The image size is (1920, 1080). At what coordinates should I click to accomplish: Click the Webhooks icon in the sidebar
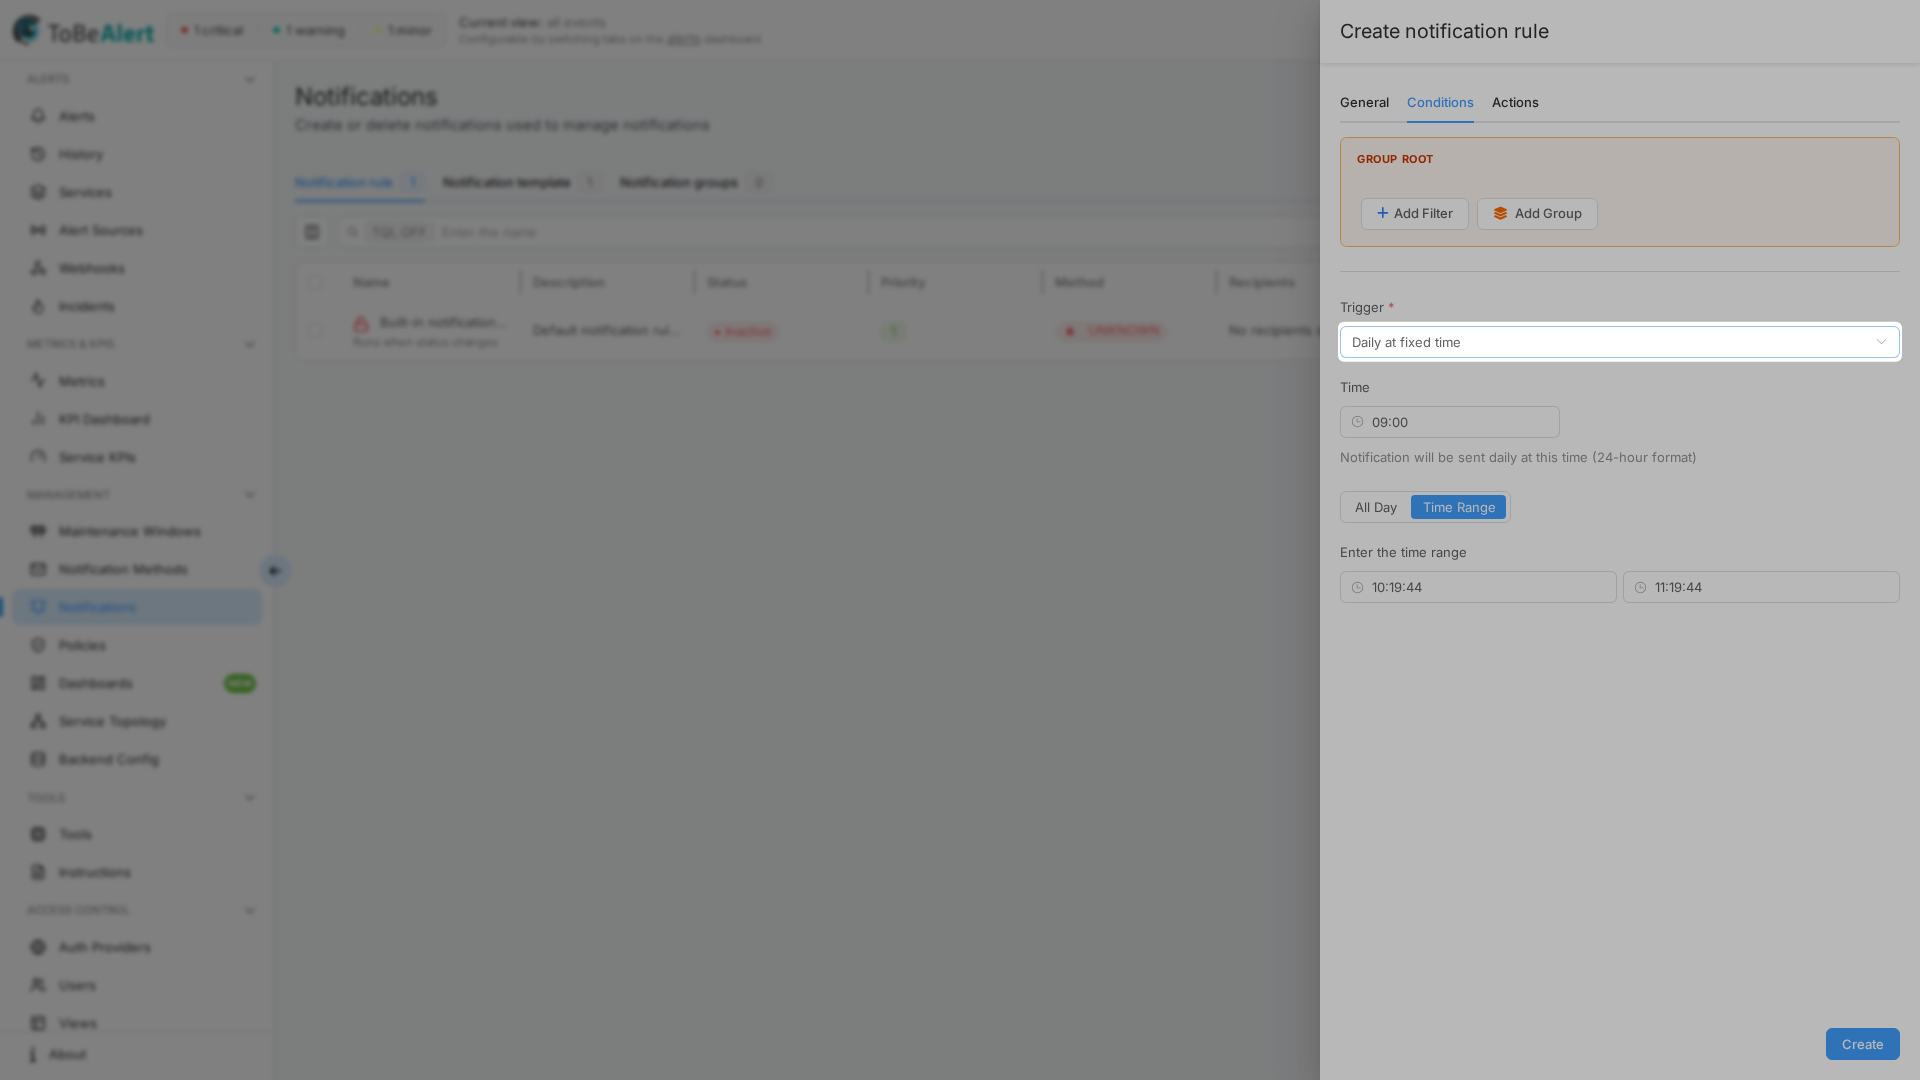38,268
